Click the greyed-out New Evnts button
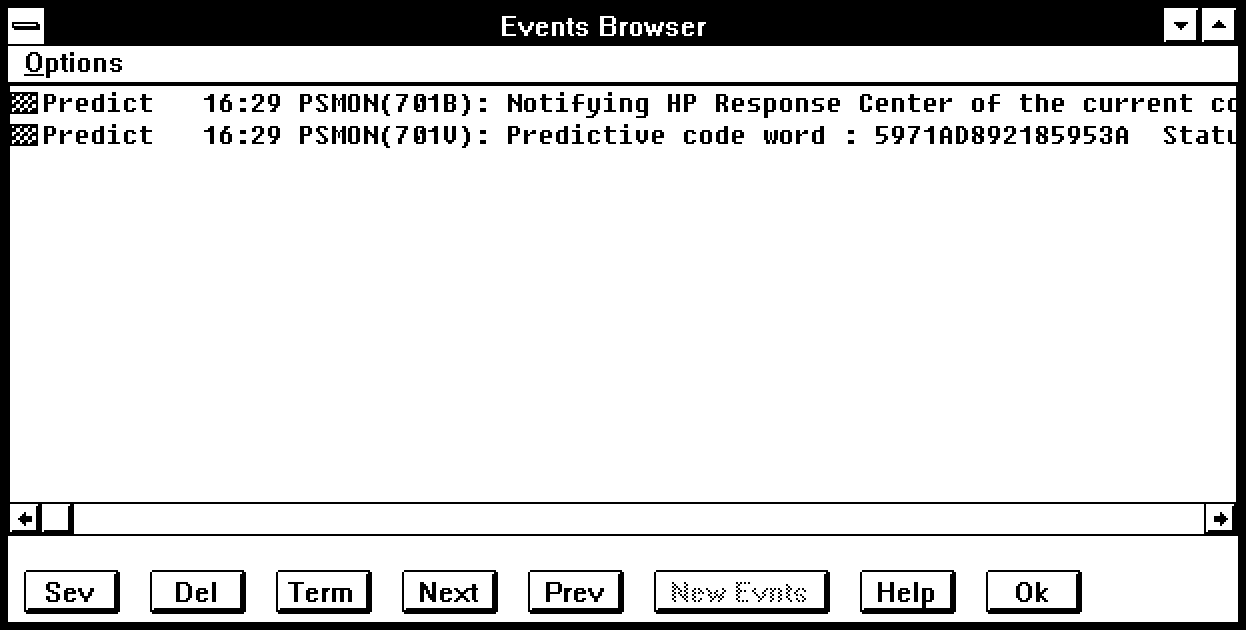Image resolution: width=1246 pixels, height=630 pixels. tap(739, 592)
